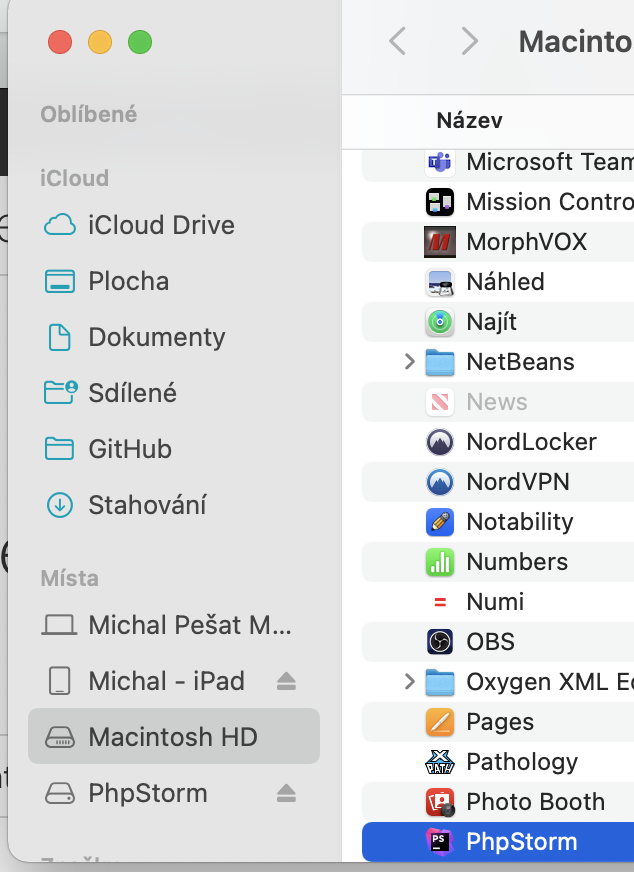Image resolution: width=634 pixels, height=872 pixels.
Task: Open GitHub folder in sidebar
Action: point(174,449)
